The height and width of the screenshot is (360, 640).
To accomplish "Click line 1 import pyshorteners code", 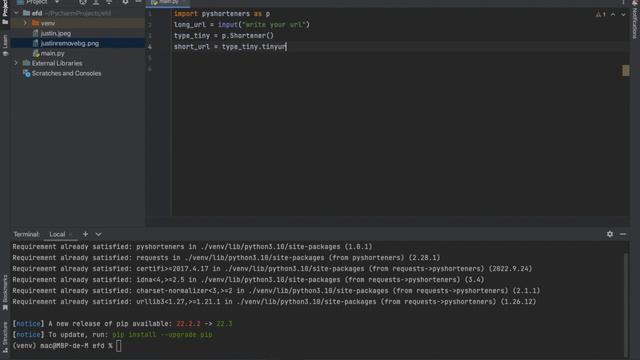I will tap(222, 14).
